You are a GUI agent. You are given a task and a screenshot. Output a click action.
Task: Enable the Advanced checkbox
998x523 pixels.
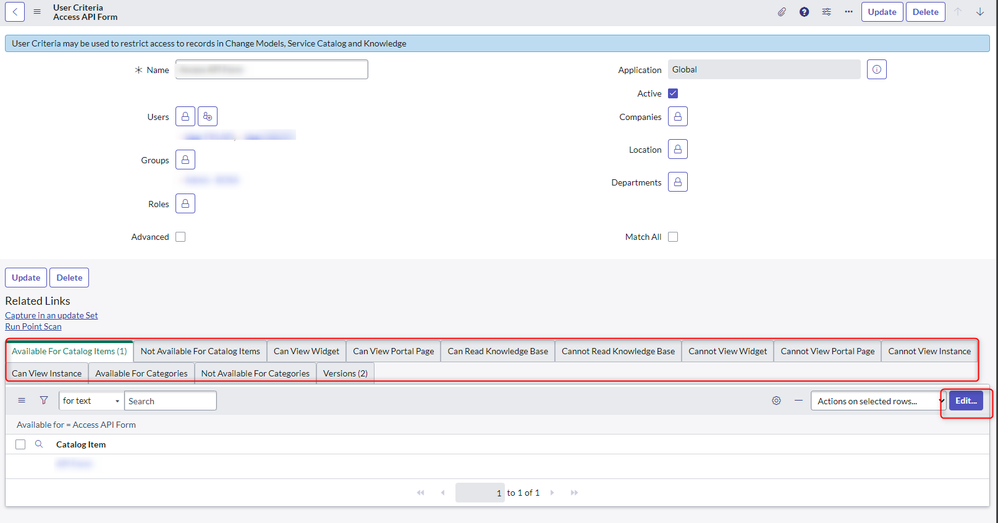pyautogui.click(x=181, y=237)
